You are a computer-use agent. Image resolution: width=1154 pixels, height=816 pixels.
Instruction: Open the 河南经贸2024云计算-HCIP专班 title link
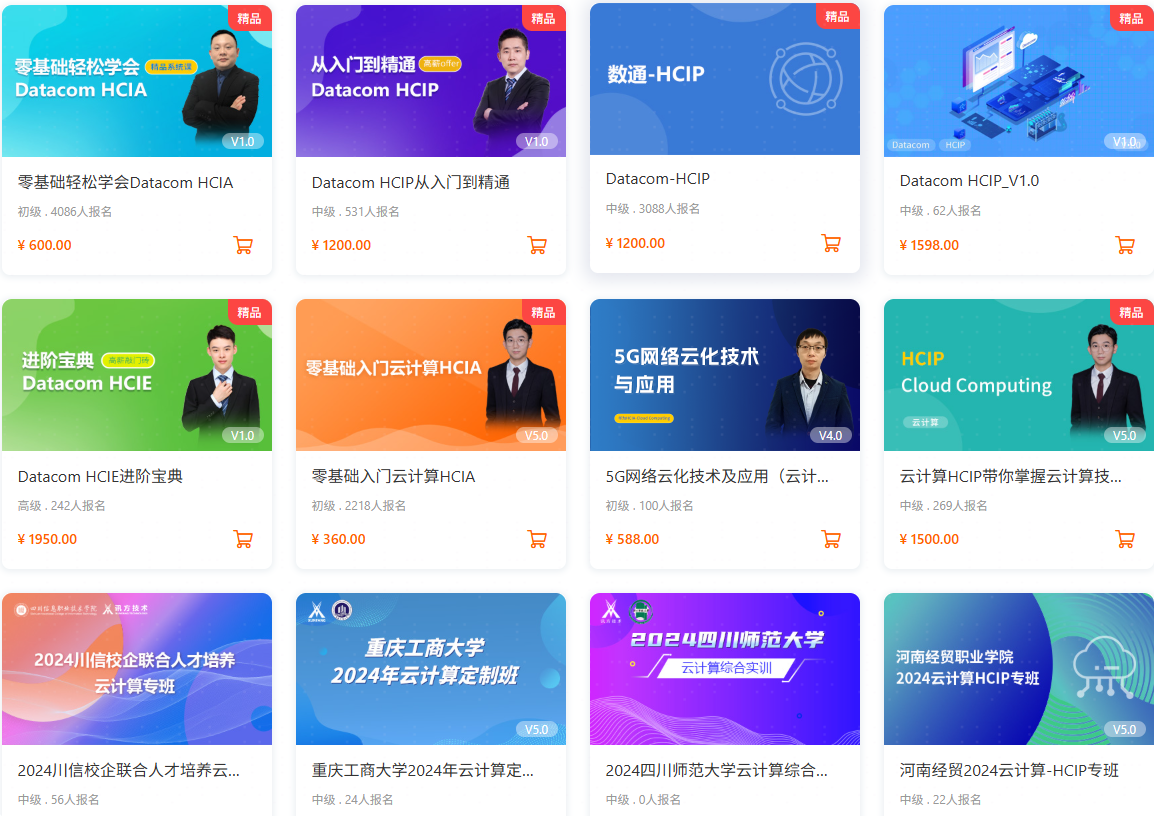coord(1009,770)
